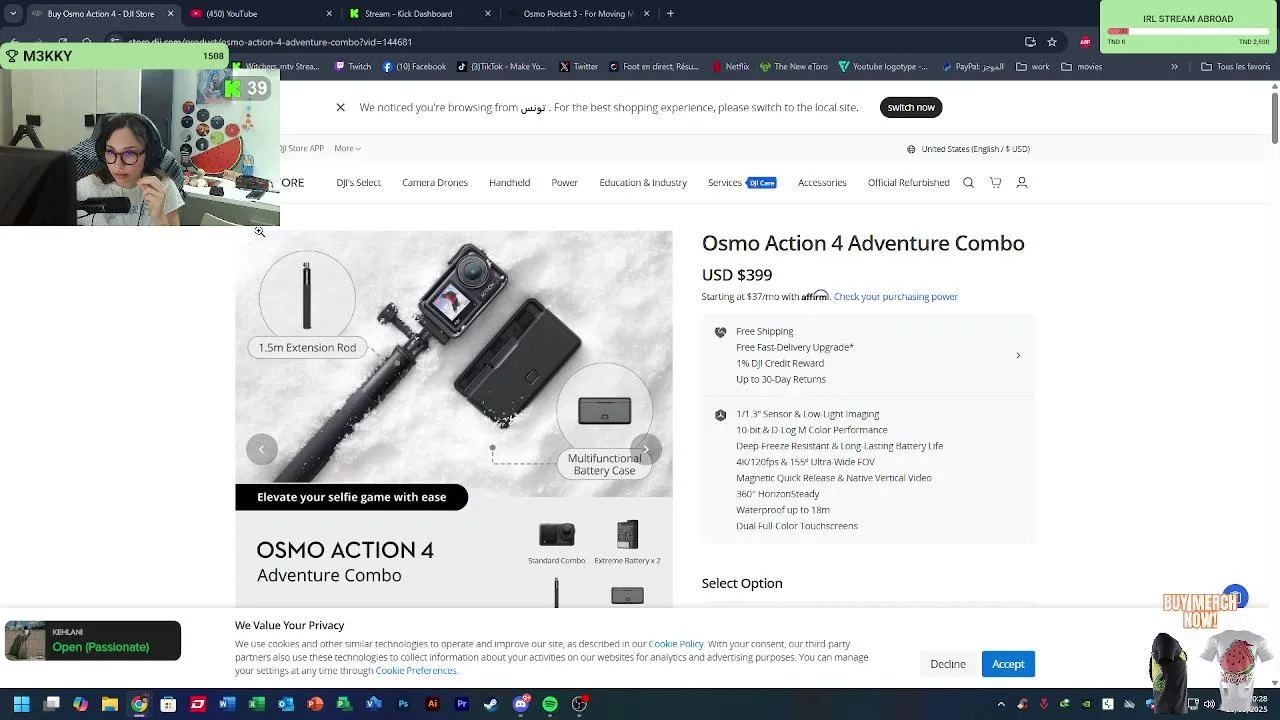Open Education & Industry menu
The image size is (1280, 720).
coord(643,183)
